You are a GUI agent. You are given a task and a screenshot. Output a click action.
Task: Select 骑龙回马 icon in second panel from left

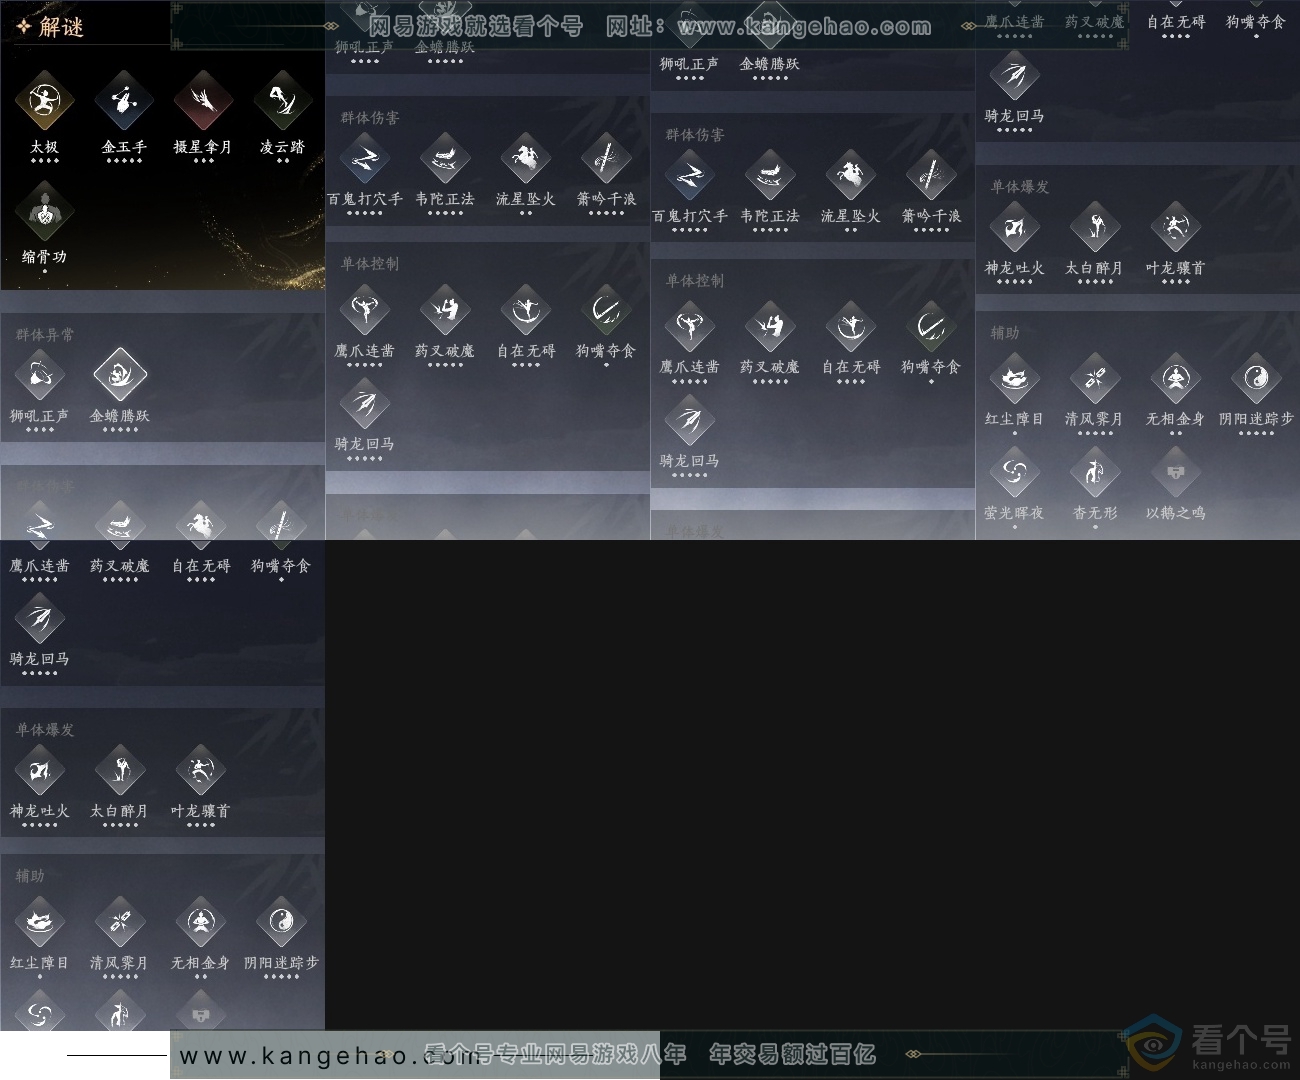pyautogui.click(x=365, y=403)
